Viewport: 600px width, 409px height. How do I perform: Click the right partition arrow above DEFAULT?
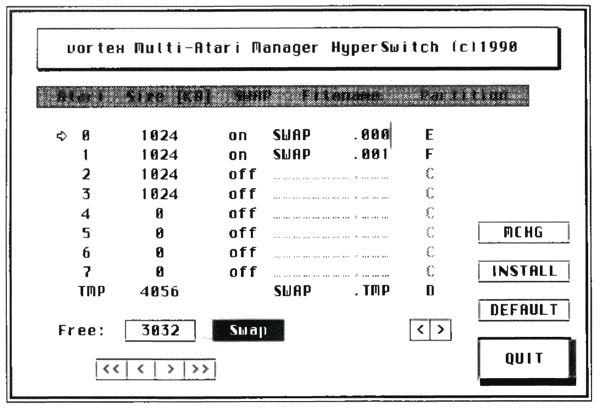[439, 329]
